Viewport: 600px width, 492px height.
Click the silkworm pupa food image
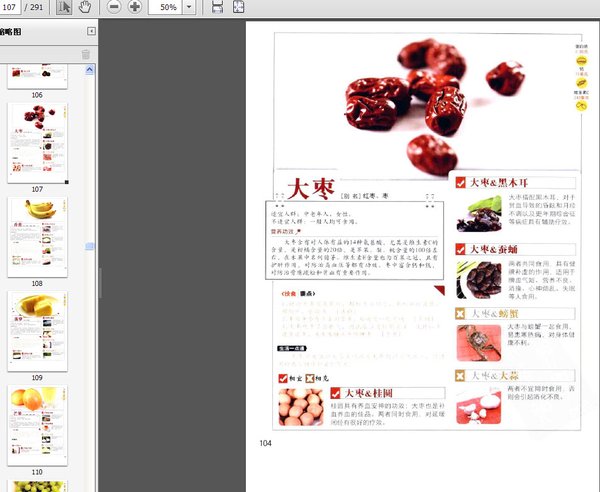479,280
